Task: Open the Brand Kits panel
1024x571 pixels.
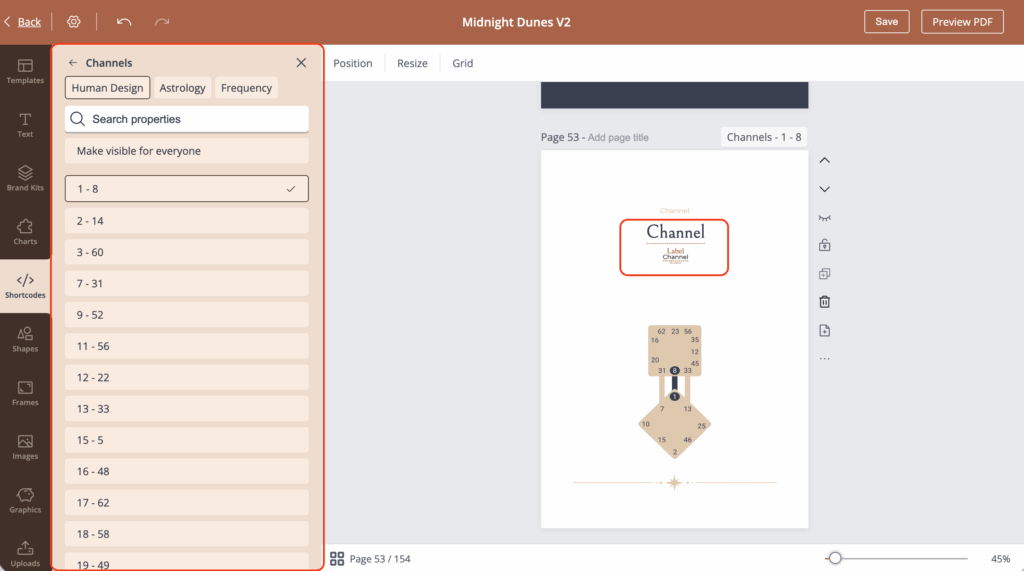Action: pos(25,178)
